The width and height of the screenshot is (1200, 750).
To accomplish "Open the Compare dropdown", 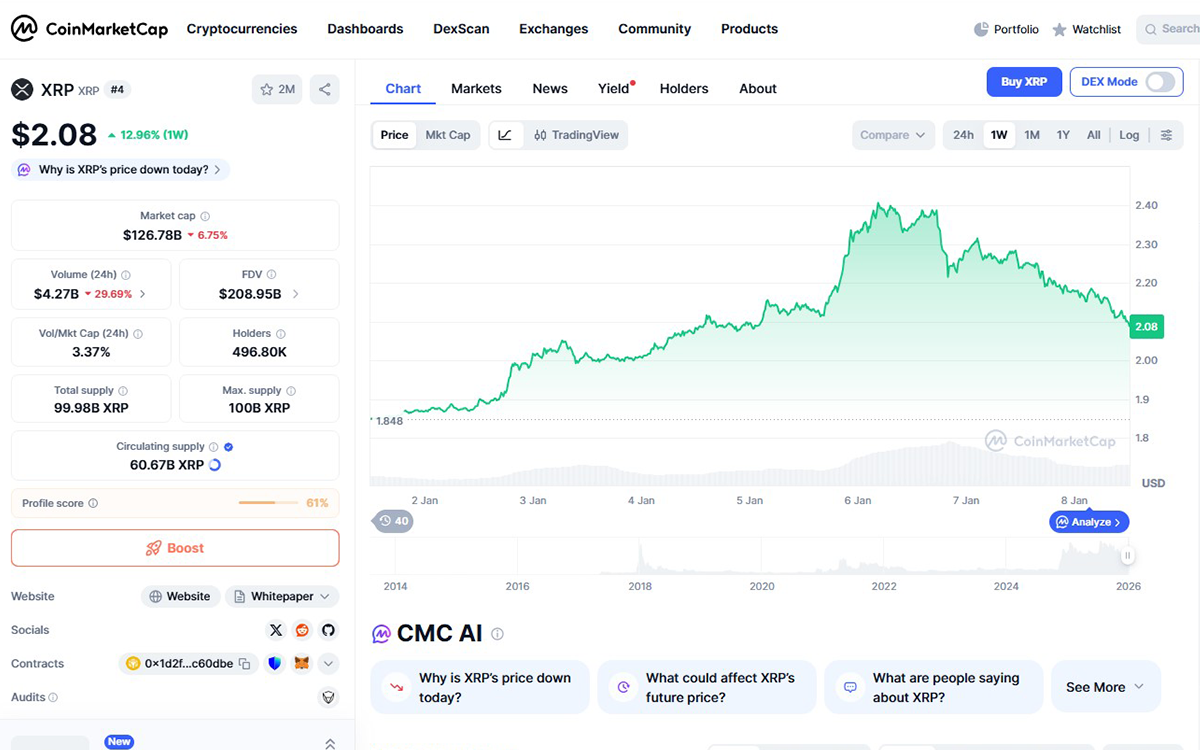I will click(892, 134).
